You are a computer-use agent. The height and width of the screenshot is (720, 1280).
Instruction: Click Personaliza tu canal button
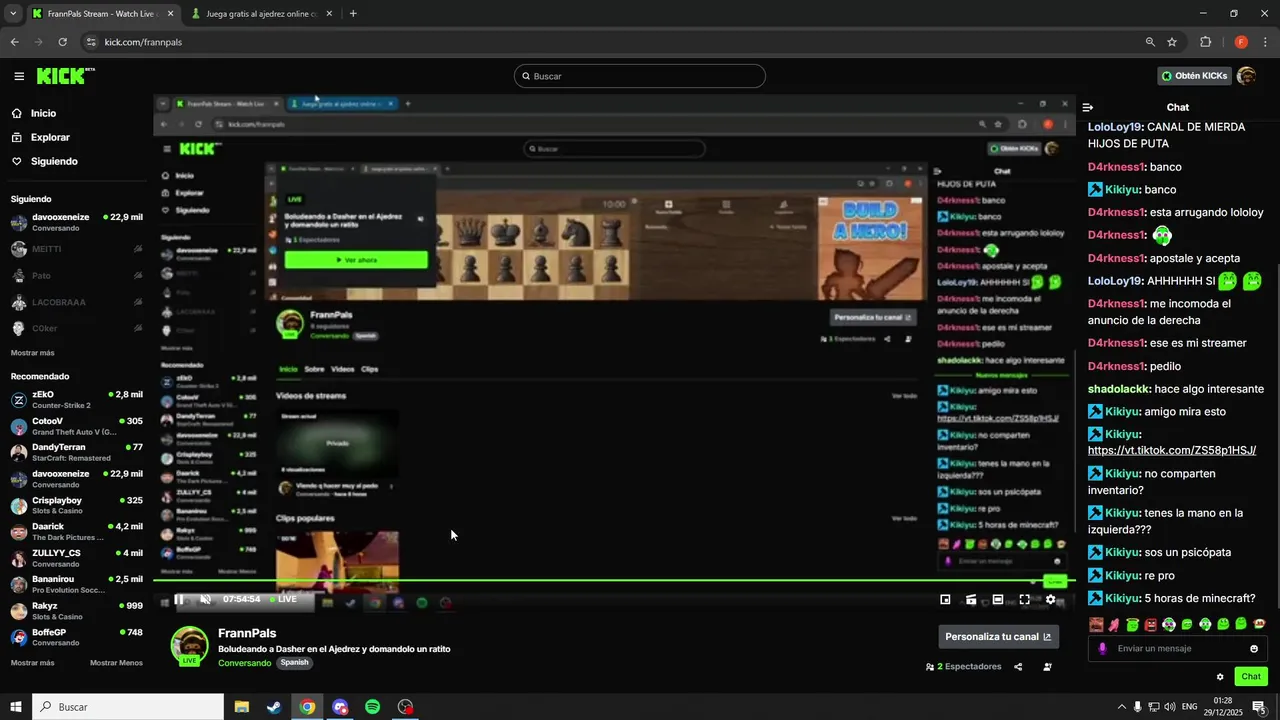[998, 636]
